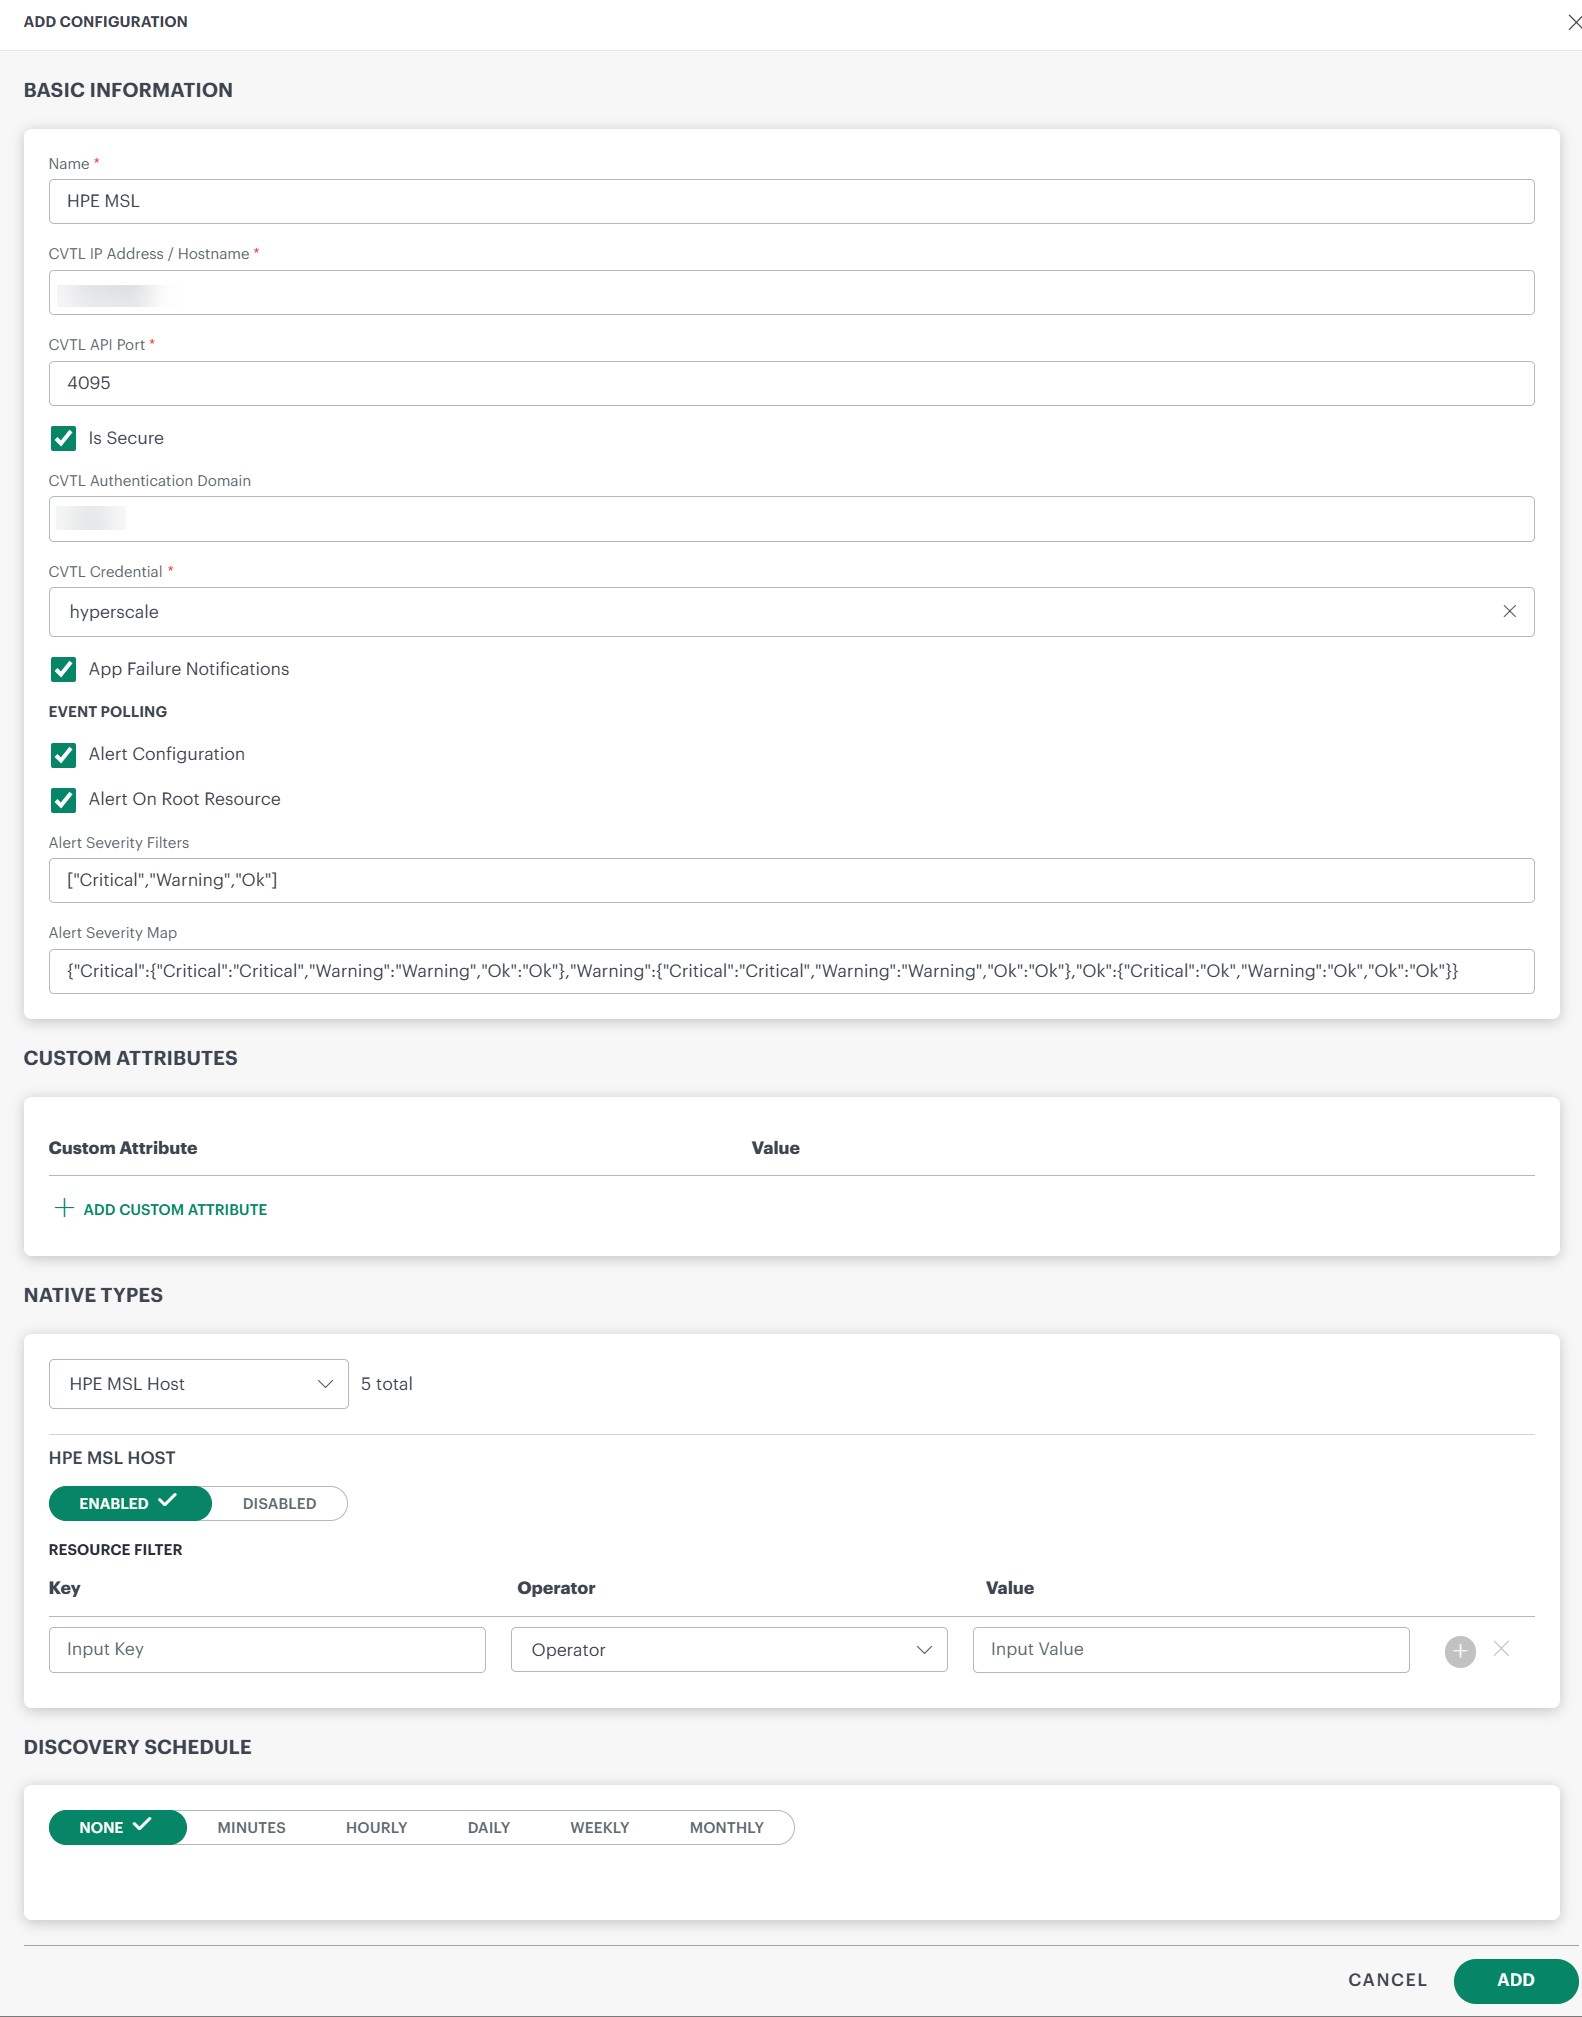The width and height of the screenshot is (1582, 2017).
Task: Open the CVTL Credential selector
Action: [x=770, y=612]
